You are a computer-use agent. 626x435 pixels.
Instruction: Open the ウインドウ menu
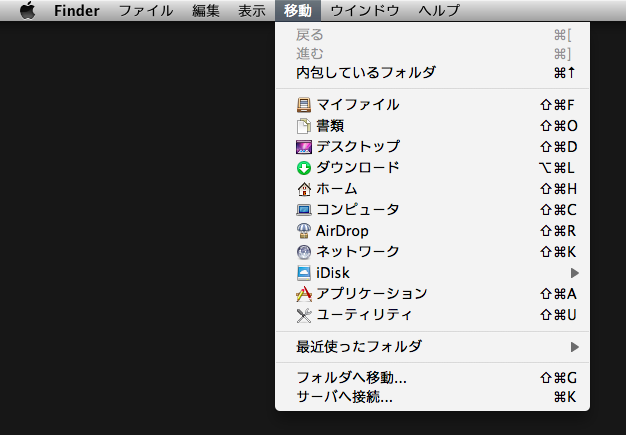pos(365,10)
